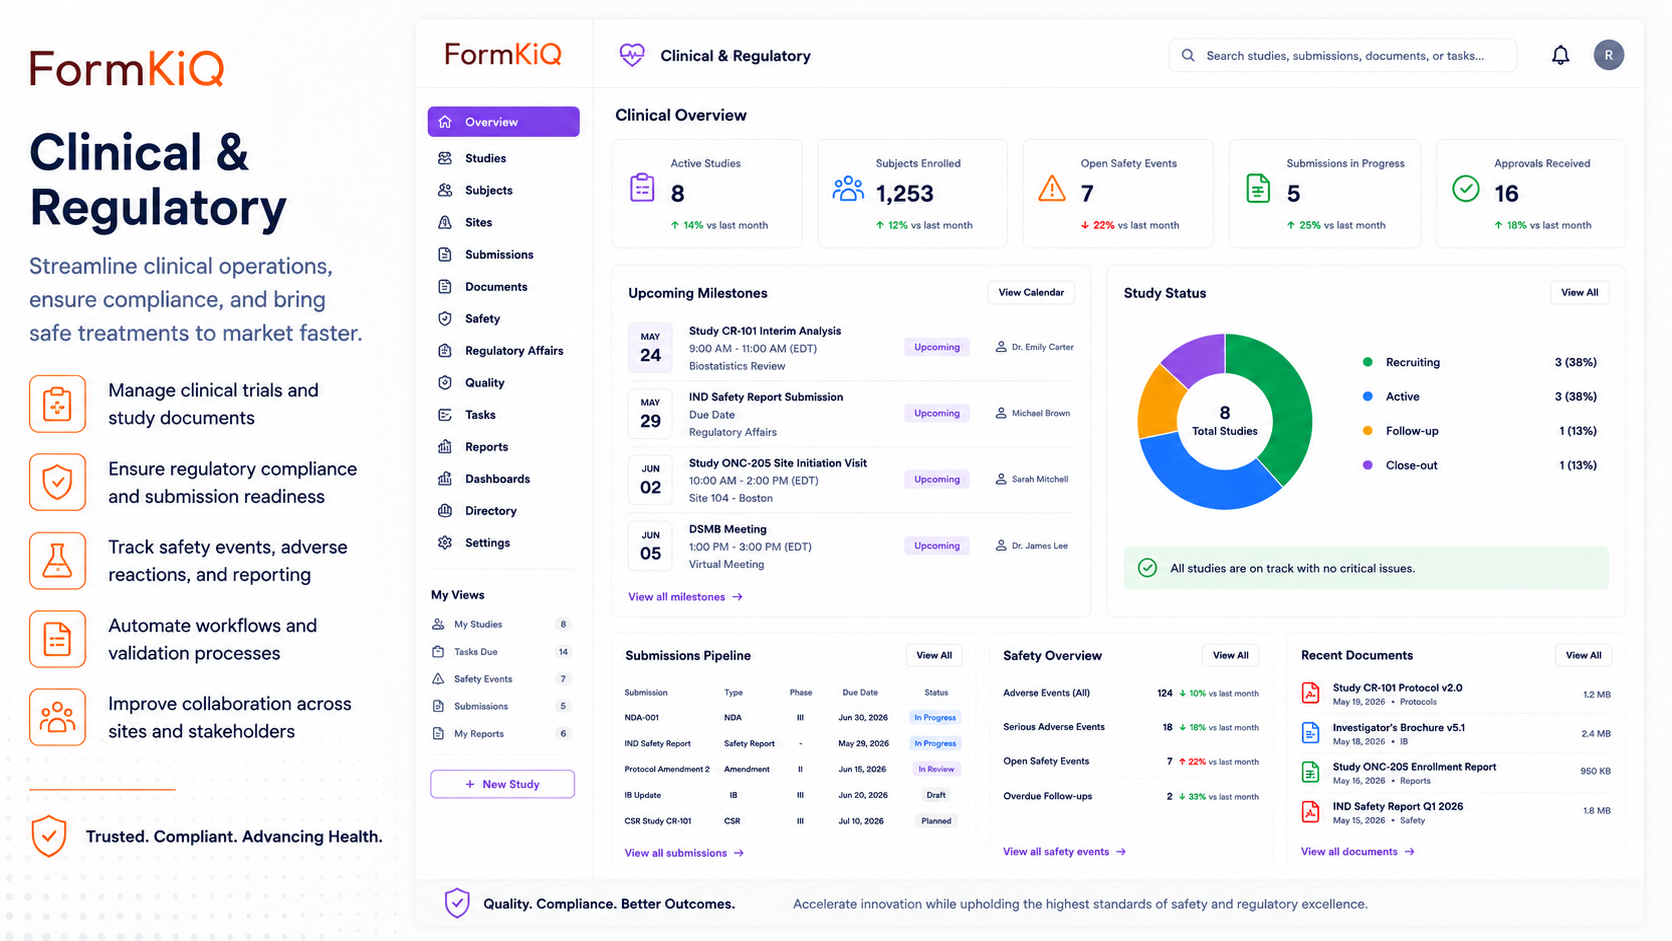This screenshot has width=1672, height=941.
Task: Click the Documents sidebar icon
Action: coord(445,286)
